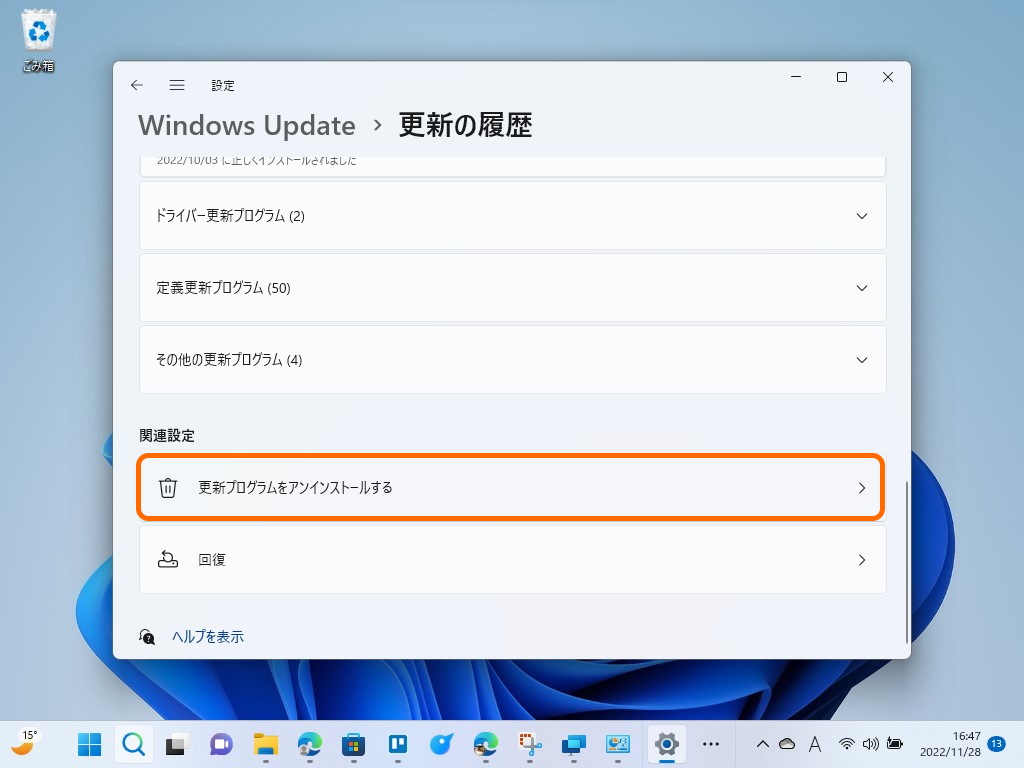Expand その他の更新プログラム (4) section
1024x768 pixels.
pos(512,360)
